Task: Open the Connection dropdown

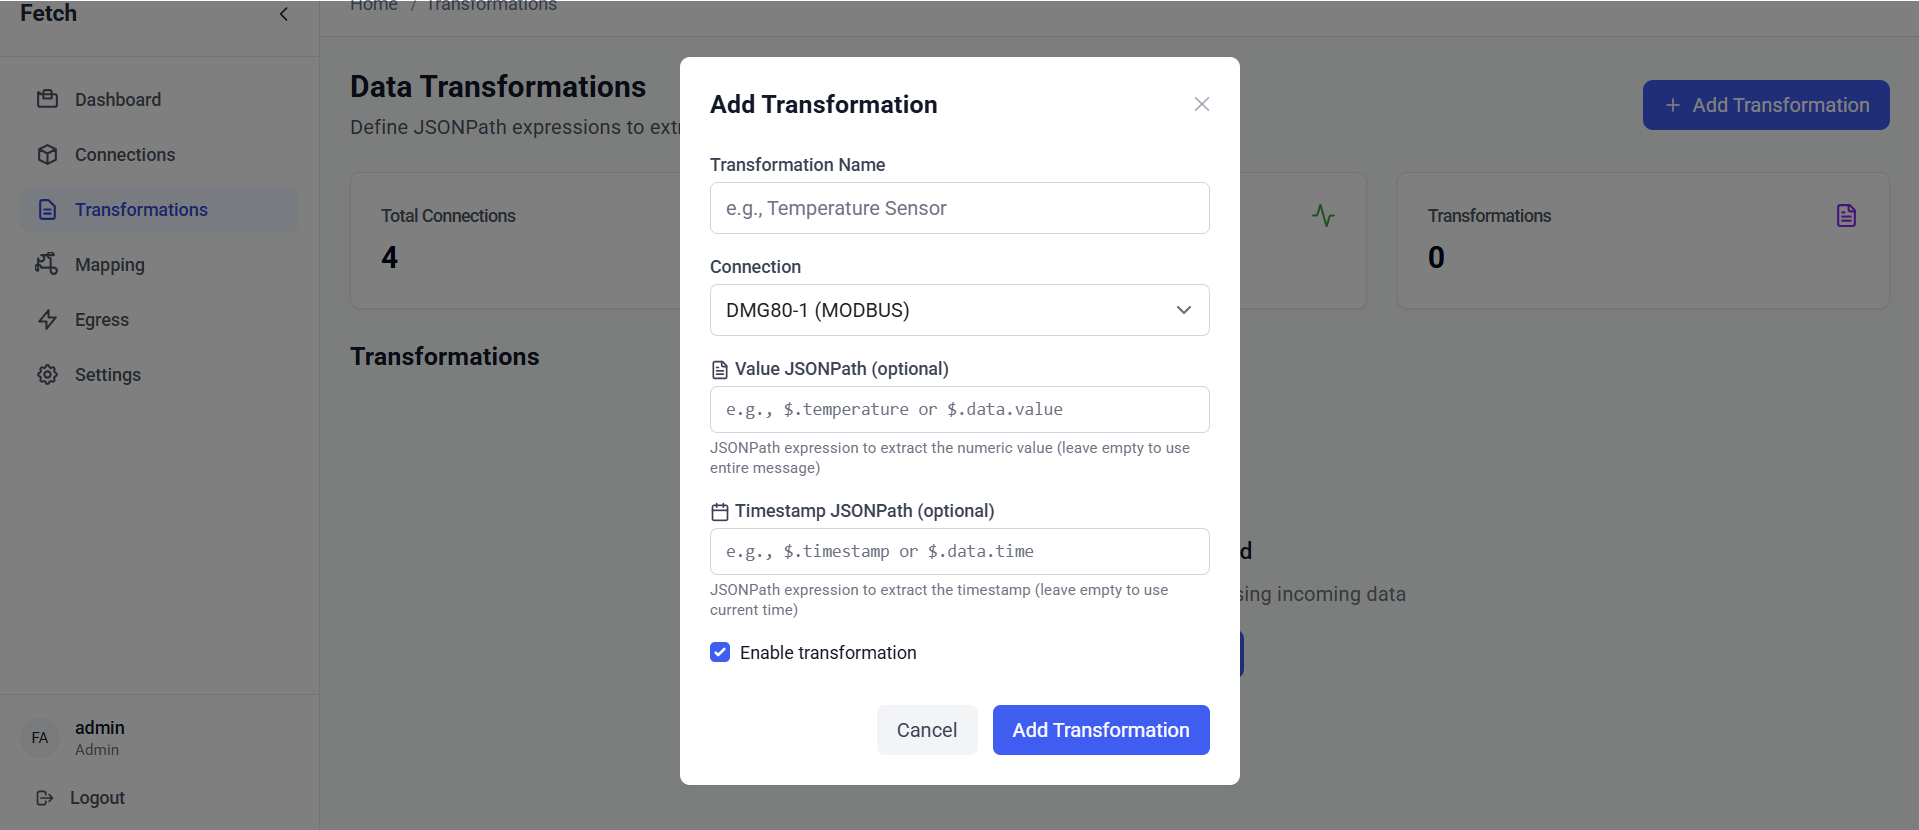Action: (958, 310)
